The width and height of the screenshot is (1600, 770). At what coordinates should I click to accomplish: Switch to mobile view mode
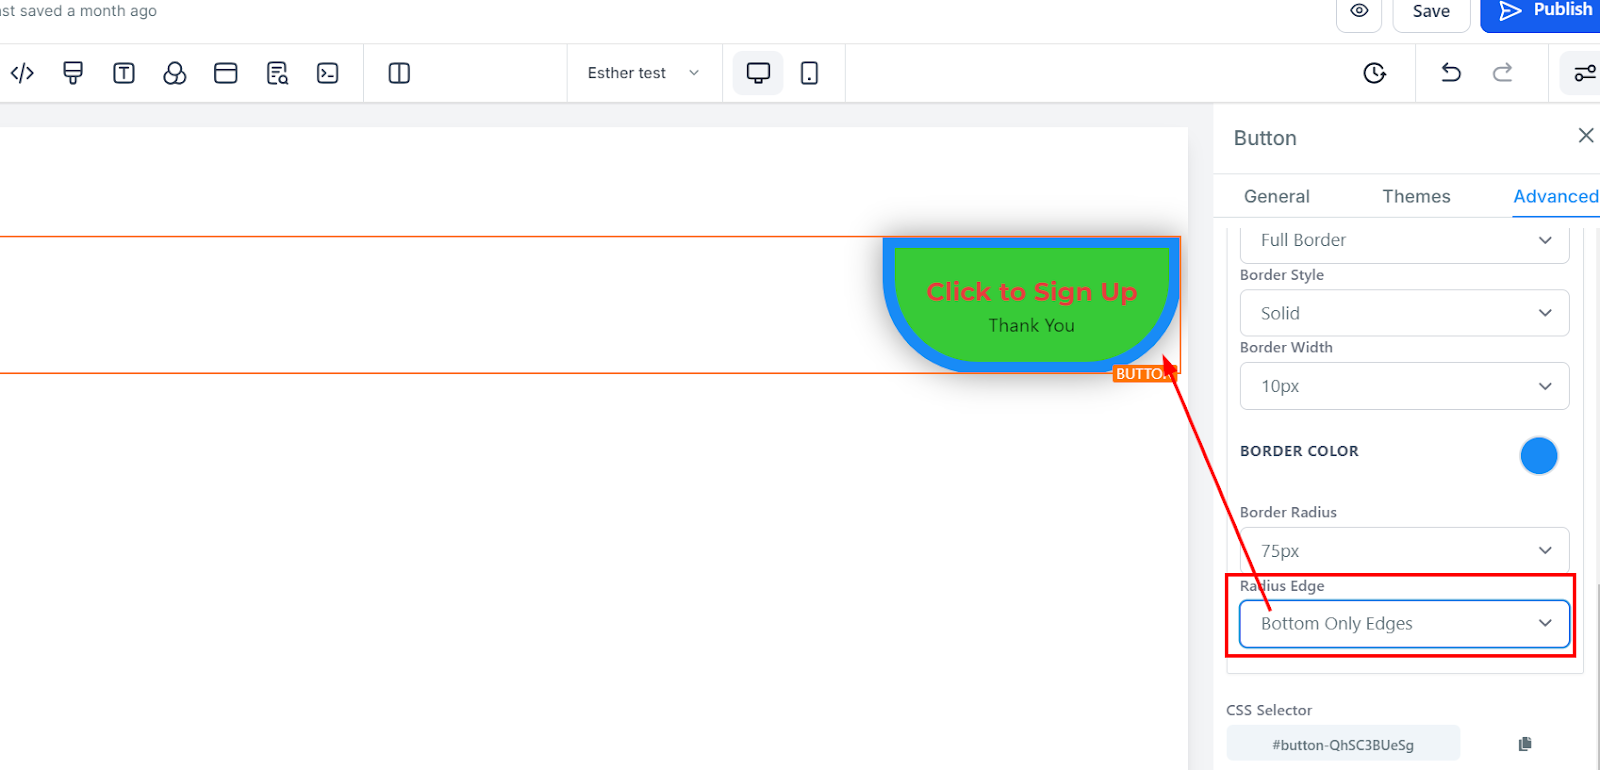810,73
